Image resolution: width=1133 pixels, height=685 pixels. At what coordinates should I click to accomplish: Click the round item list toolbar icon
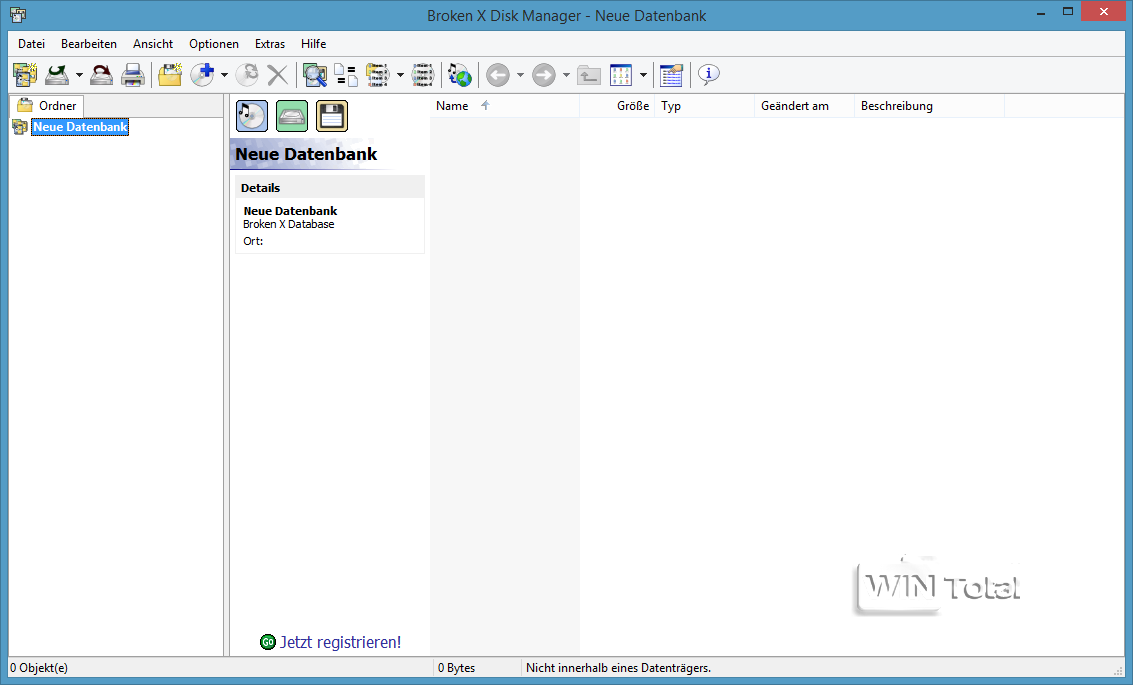(423, 74)
